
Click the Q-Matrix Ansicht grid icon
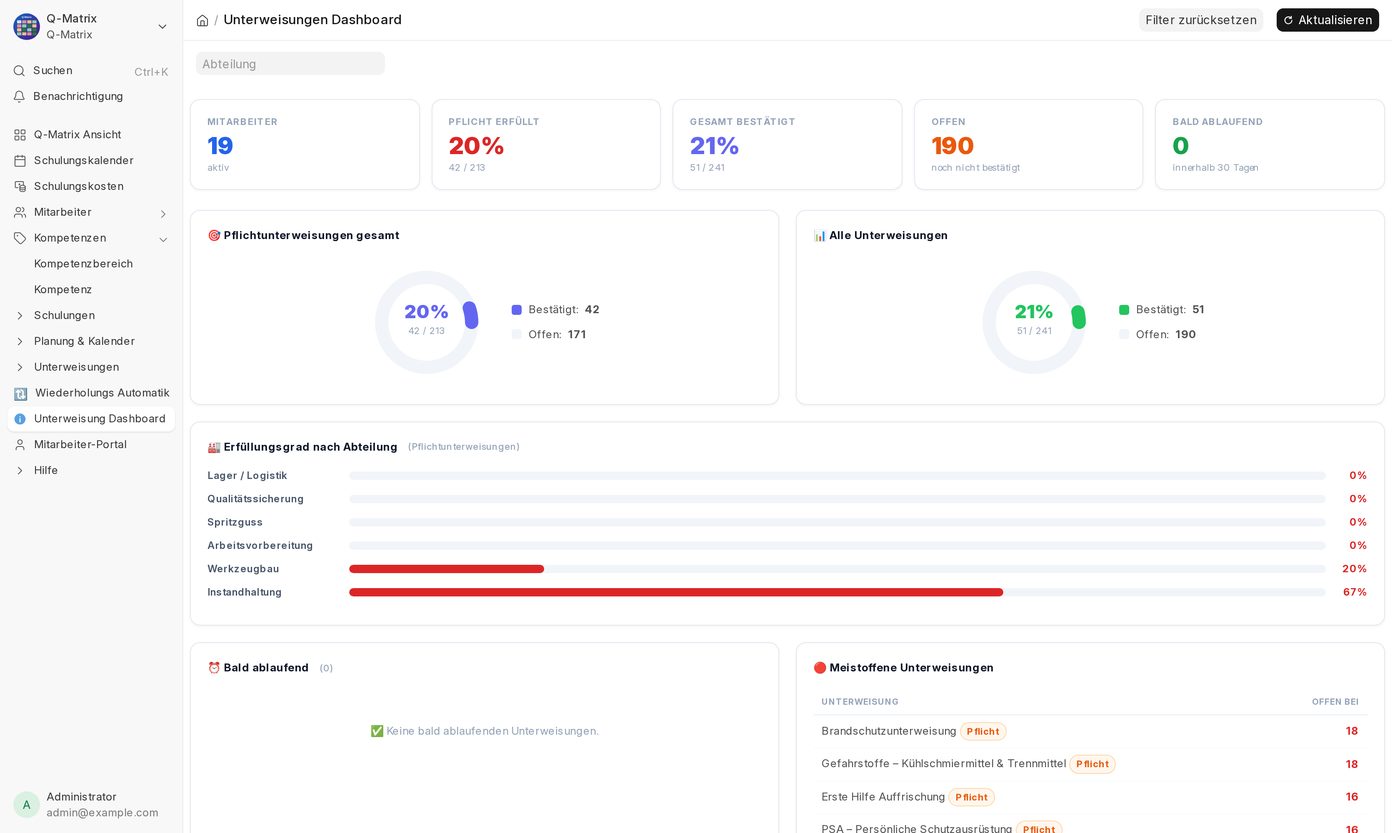point(20,135)
